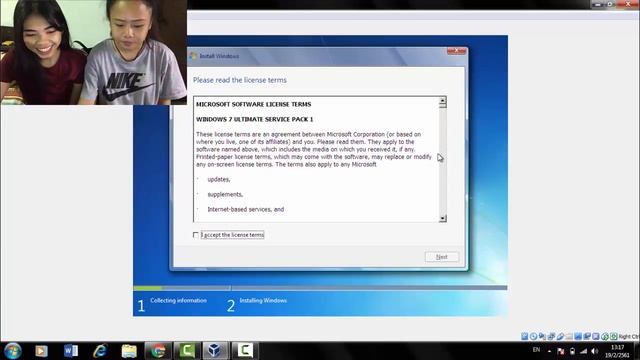Image resolution: width=640 pixels, height=360 pixels.
Task: Switch to the white Camtasia recorder taskbar icon
Action: (x=244, y=351)
